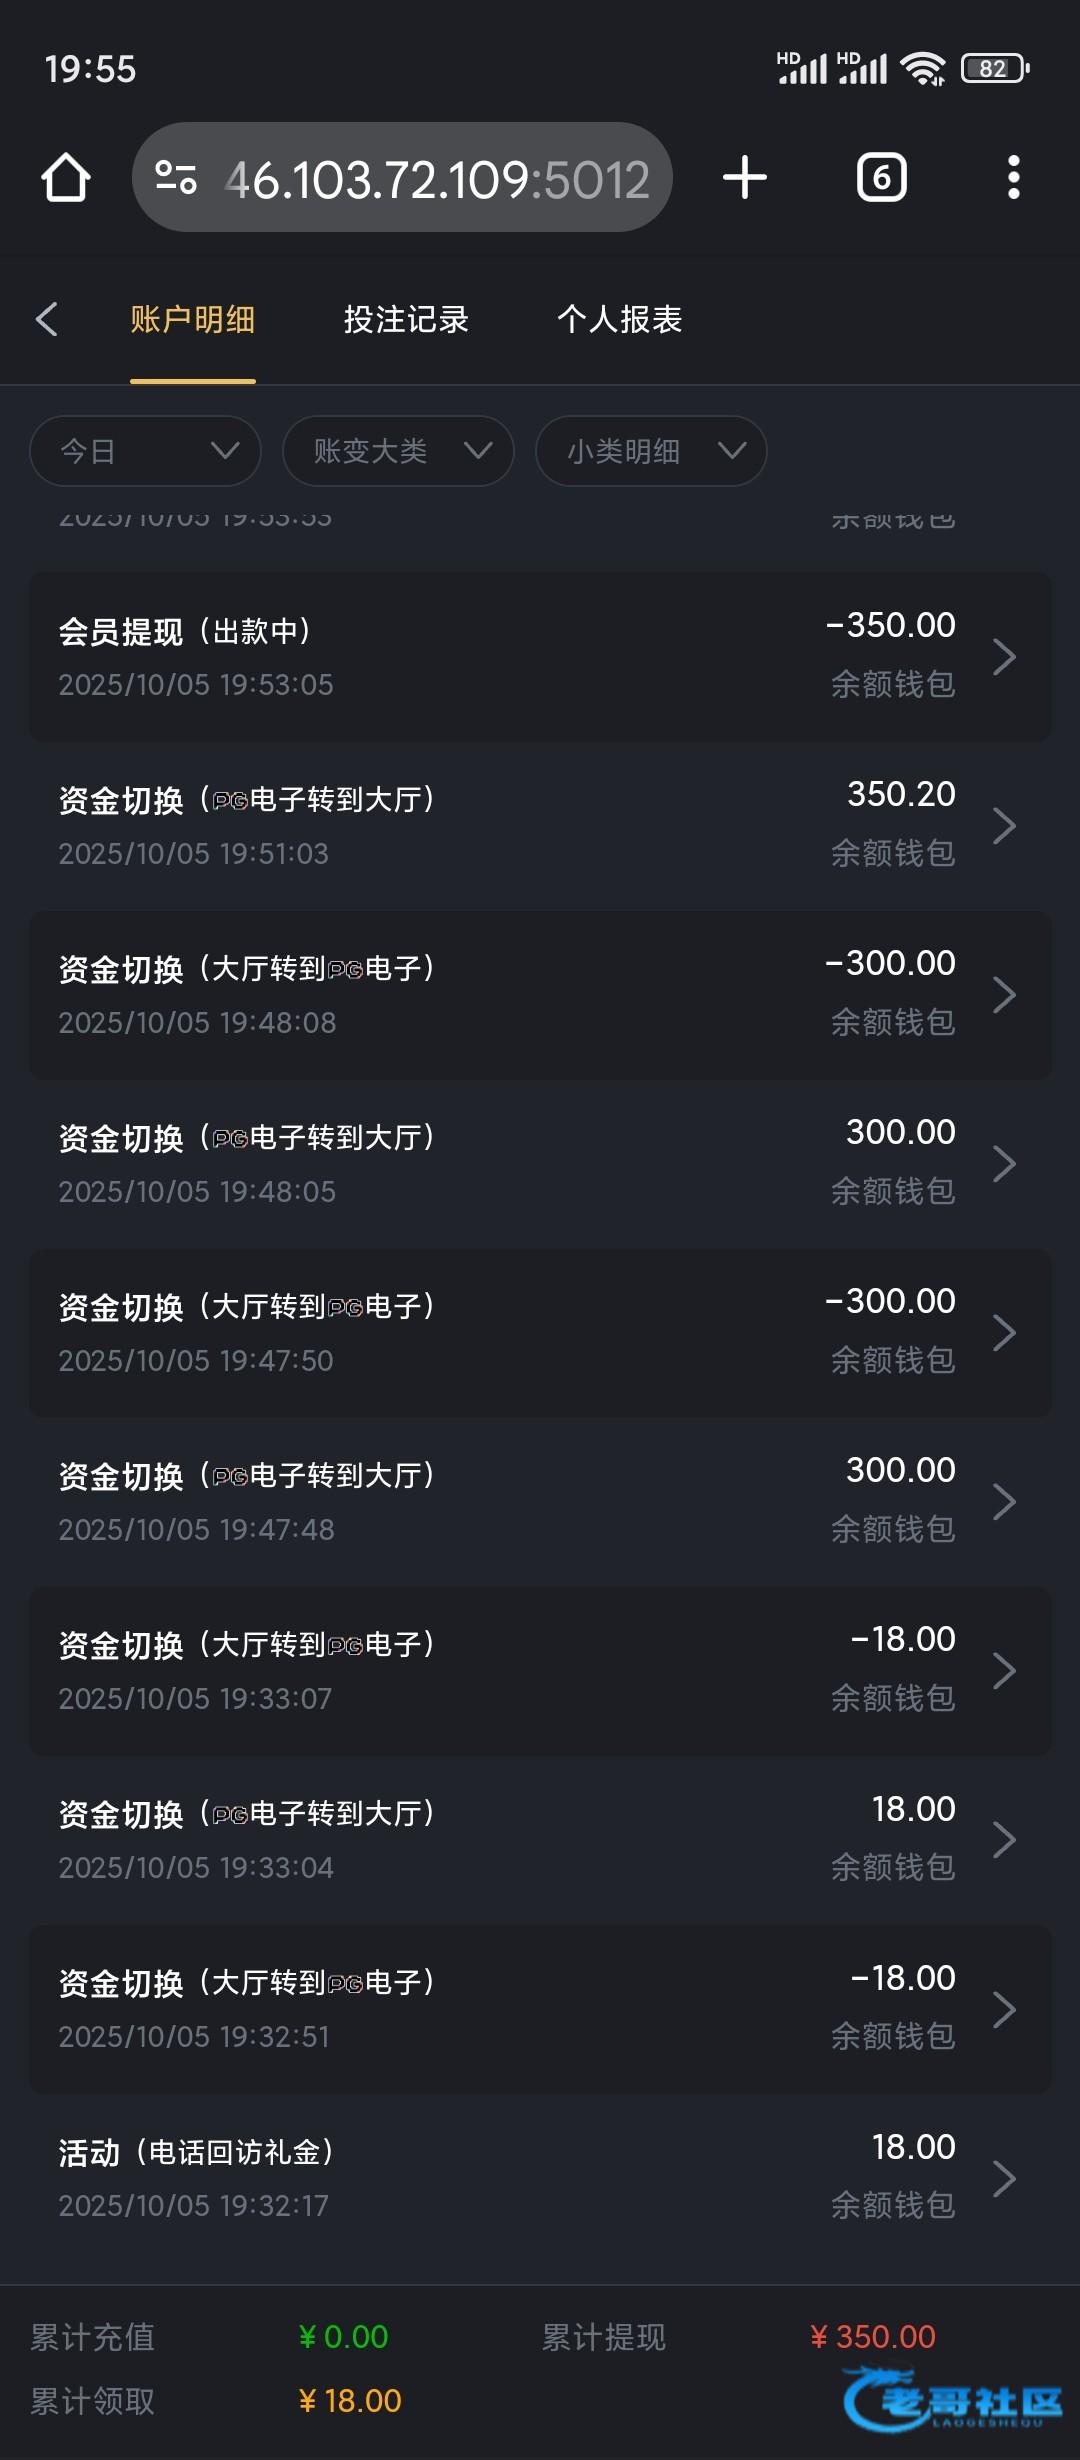Screen dimensions: 1080x2460
Task: Expand the 今日 date filter
Action: (146, 451)
